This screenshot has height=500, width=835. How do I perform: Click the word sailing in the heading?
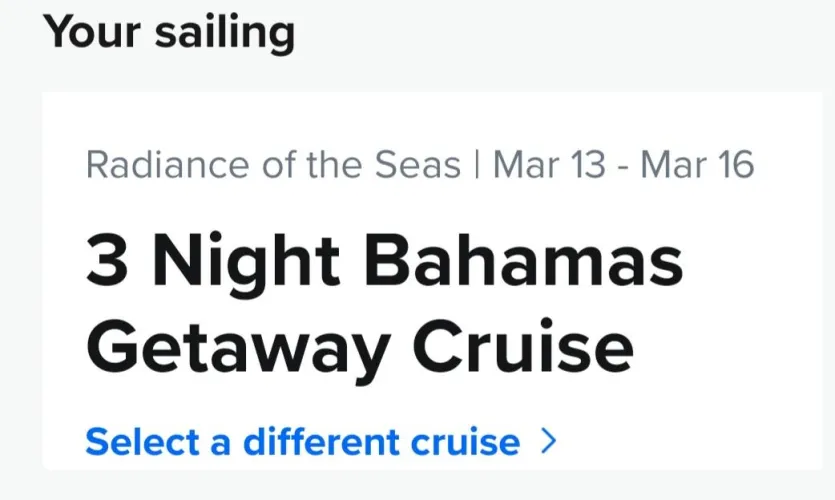tap(224, 32)
